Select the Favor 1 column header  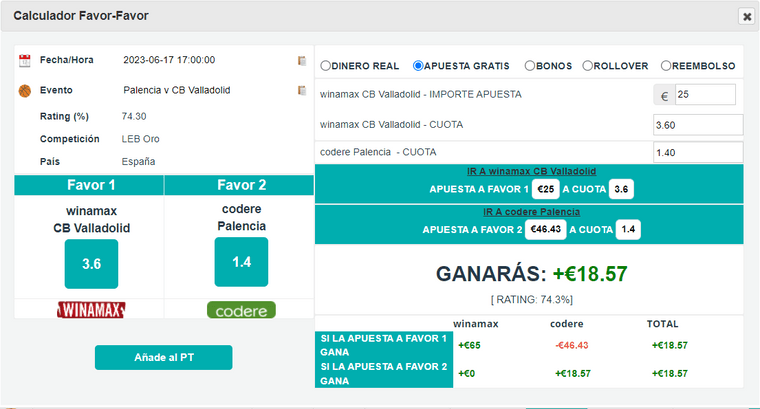click(x=89, y=185)
